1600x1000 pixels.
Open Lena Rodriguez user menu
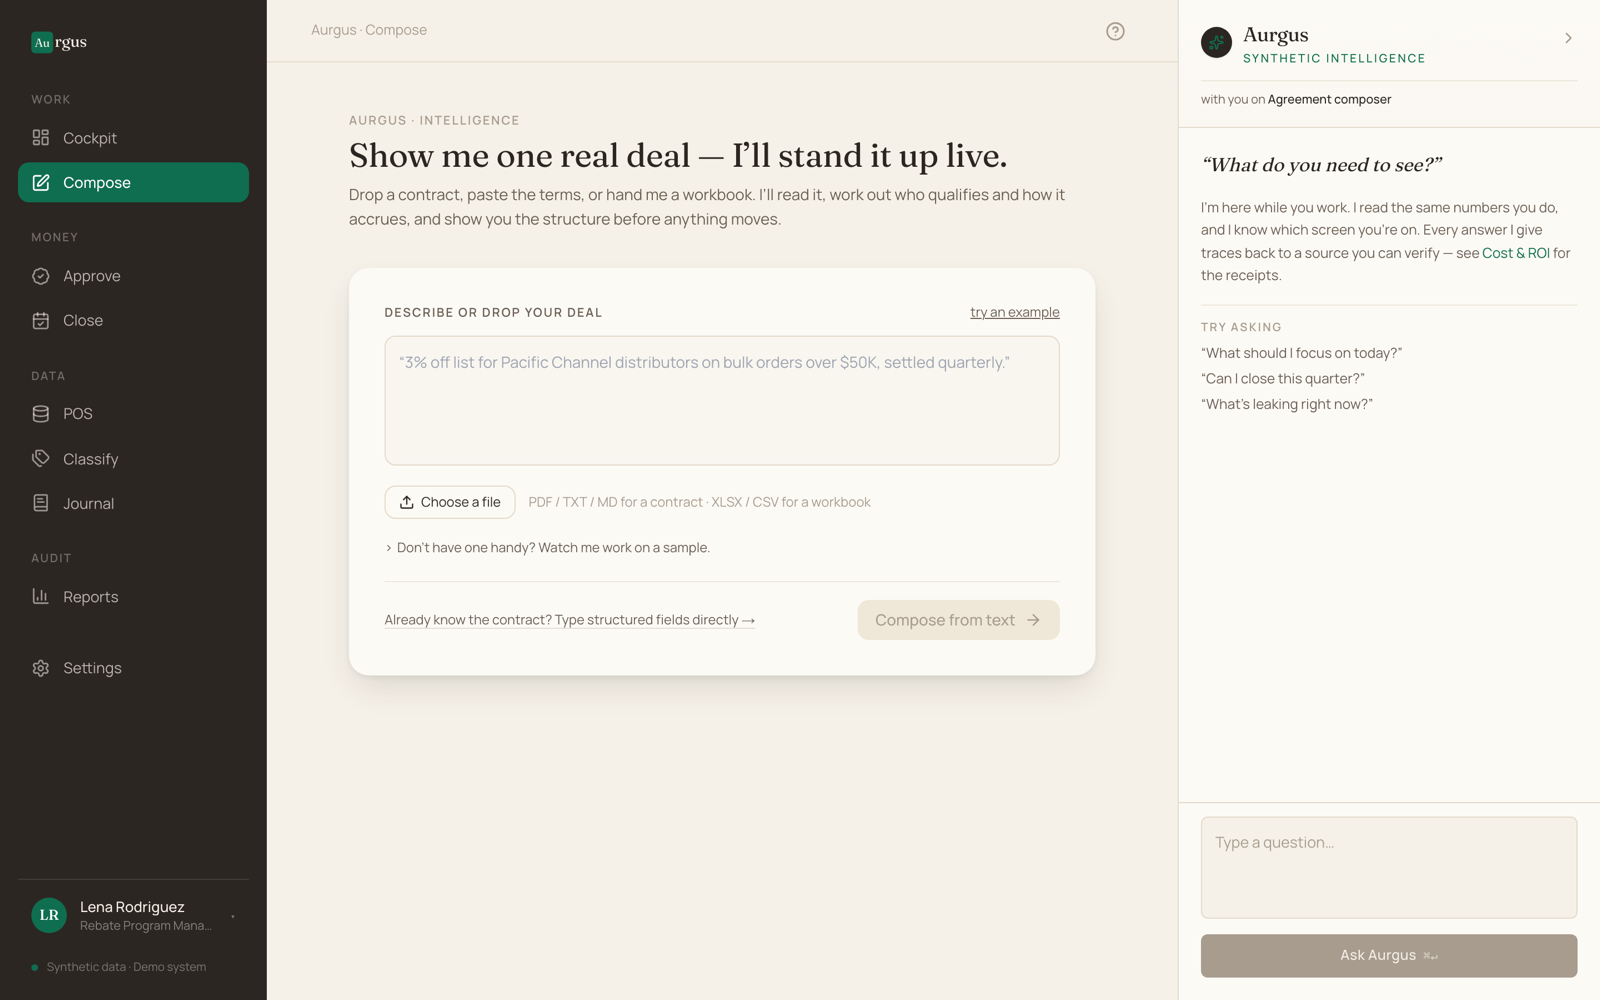point(133,915)
